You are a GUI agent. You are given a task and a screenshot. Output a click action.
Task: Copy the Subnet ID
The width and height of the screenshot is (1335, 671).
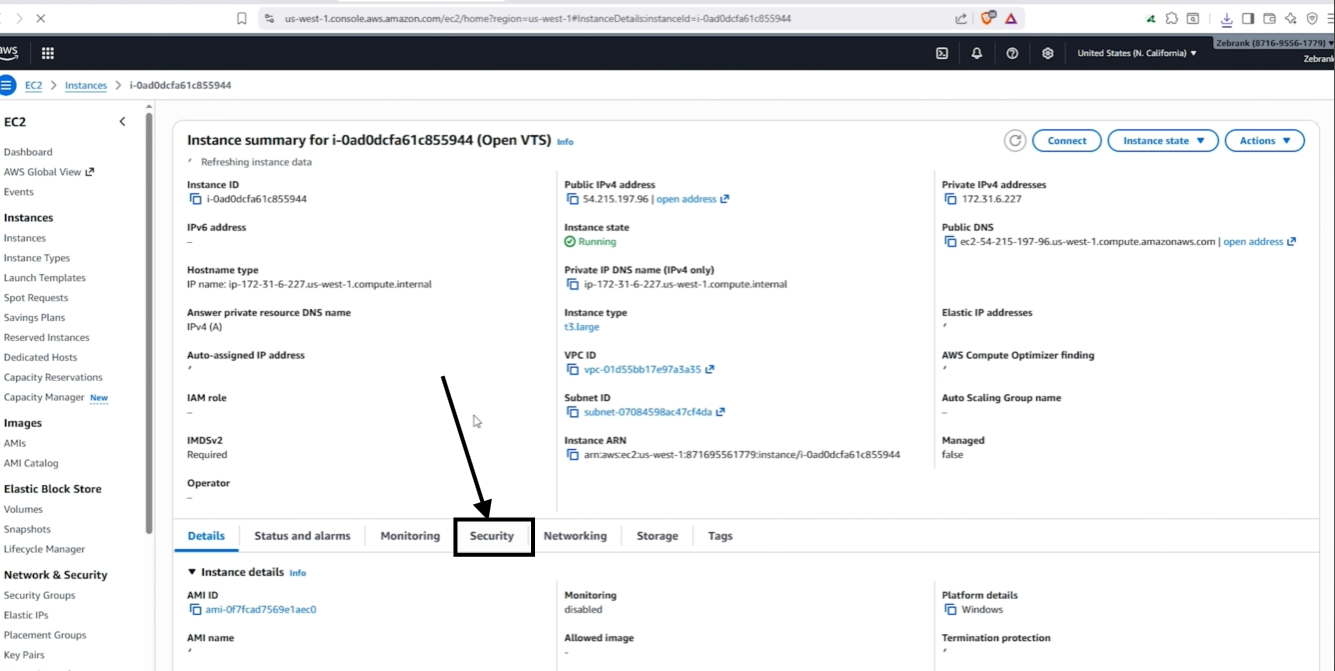pyautogui.click(x=572, y=412)
